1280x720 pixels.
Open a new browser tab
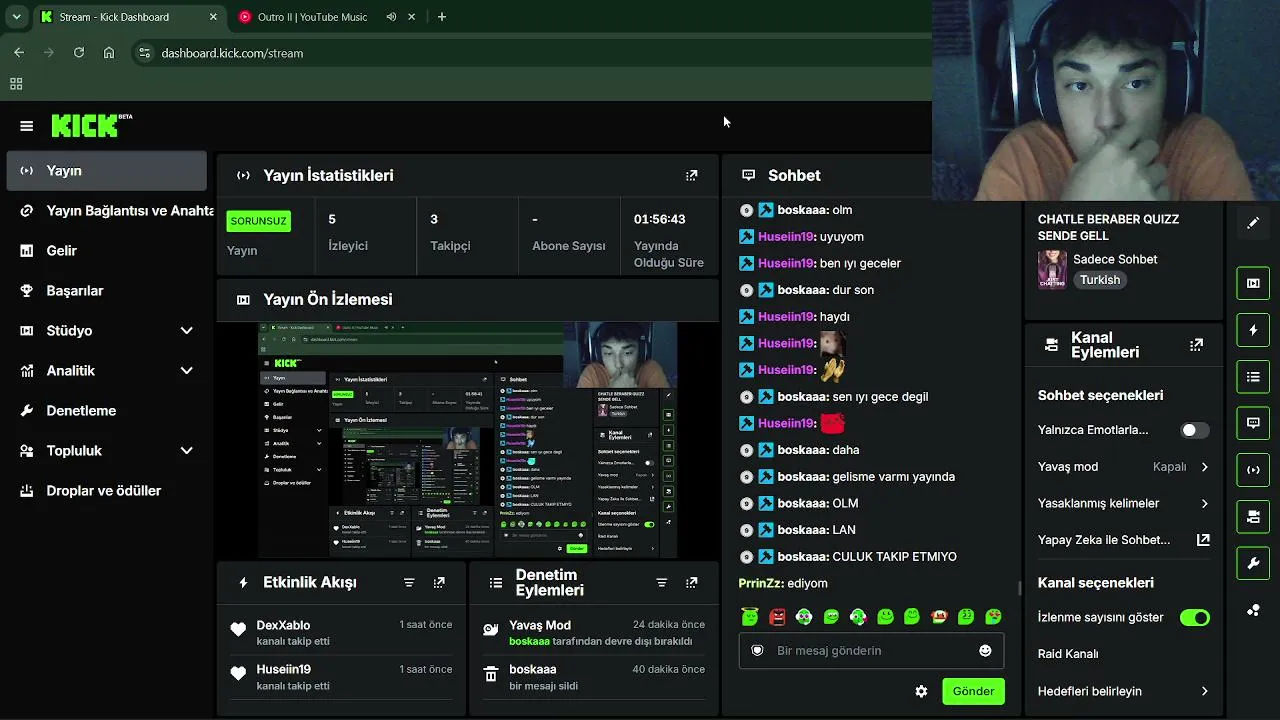point(442,17)
